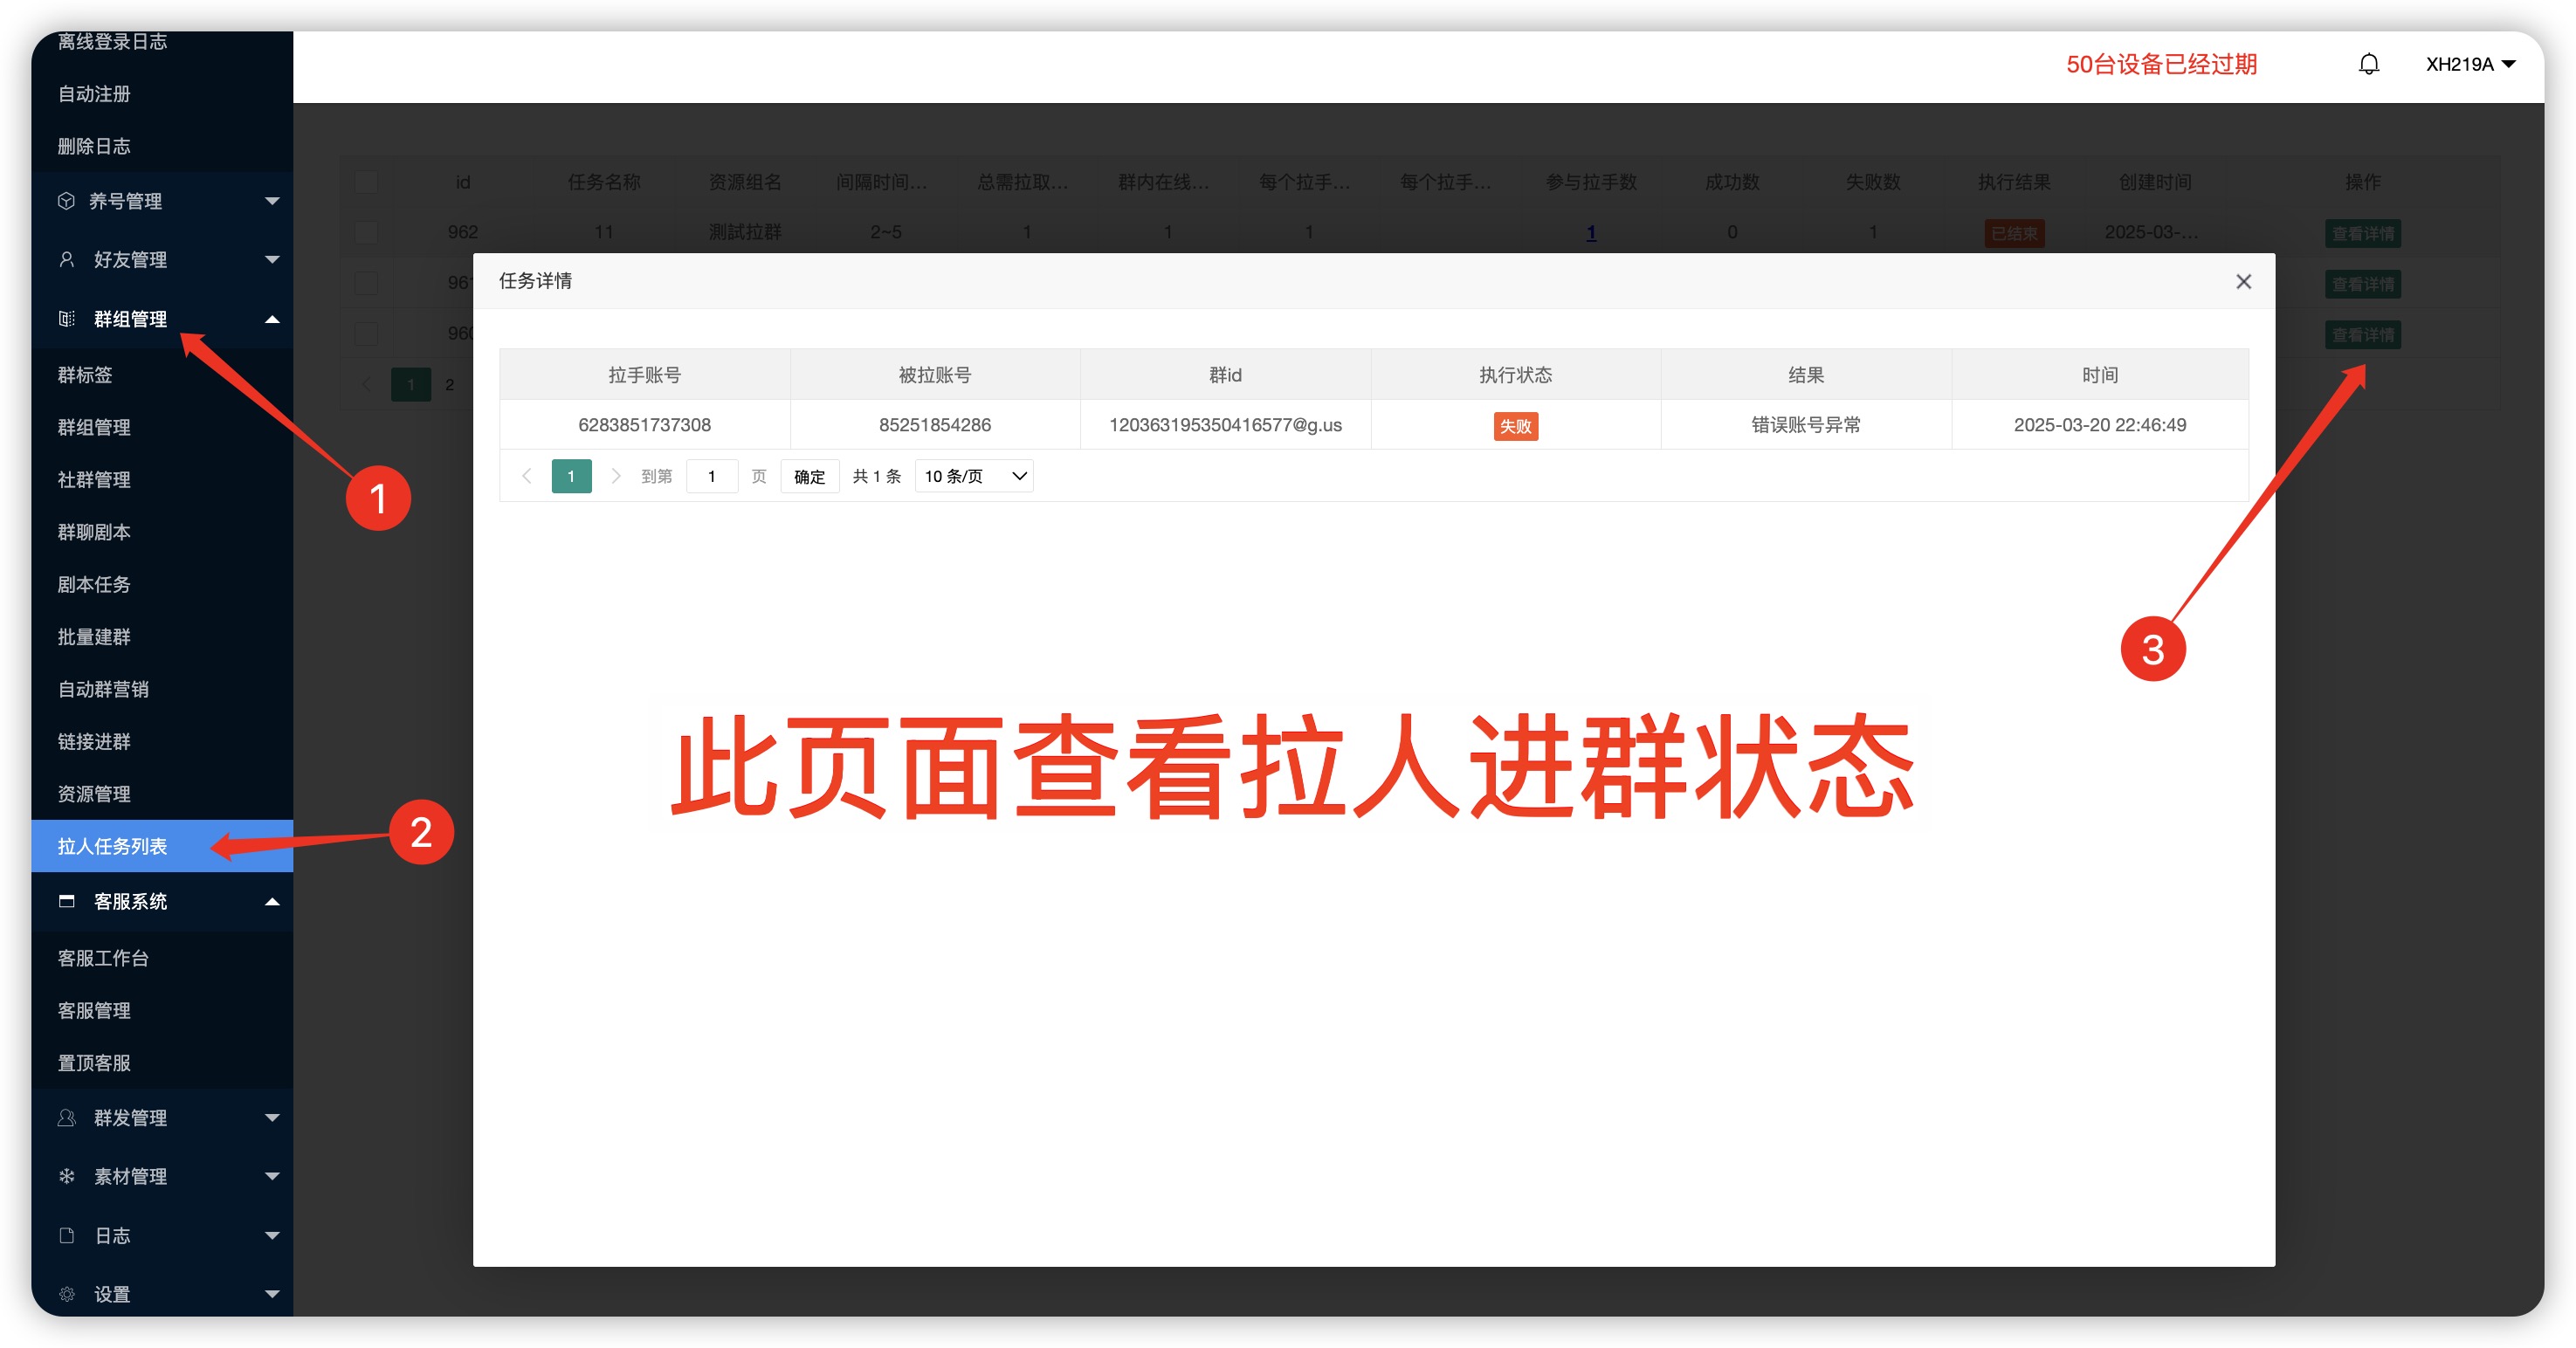The width and height of the screenshot is (2576, 1348).
Task: Select 批量建群 in the sidebar
Action: [x=94, y=637]
